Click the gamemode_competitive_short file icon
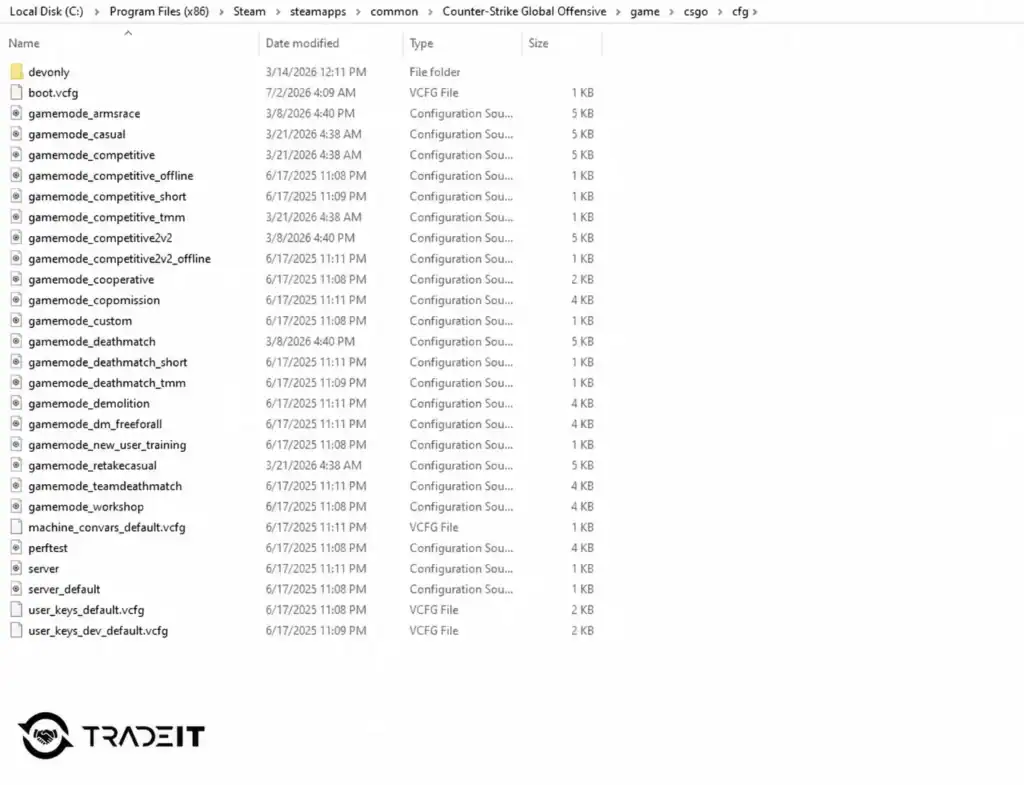The height and width of the screenshot is (785, 1024). (x=16, y=196)
